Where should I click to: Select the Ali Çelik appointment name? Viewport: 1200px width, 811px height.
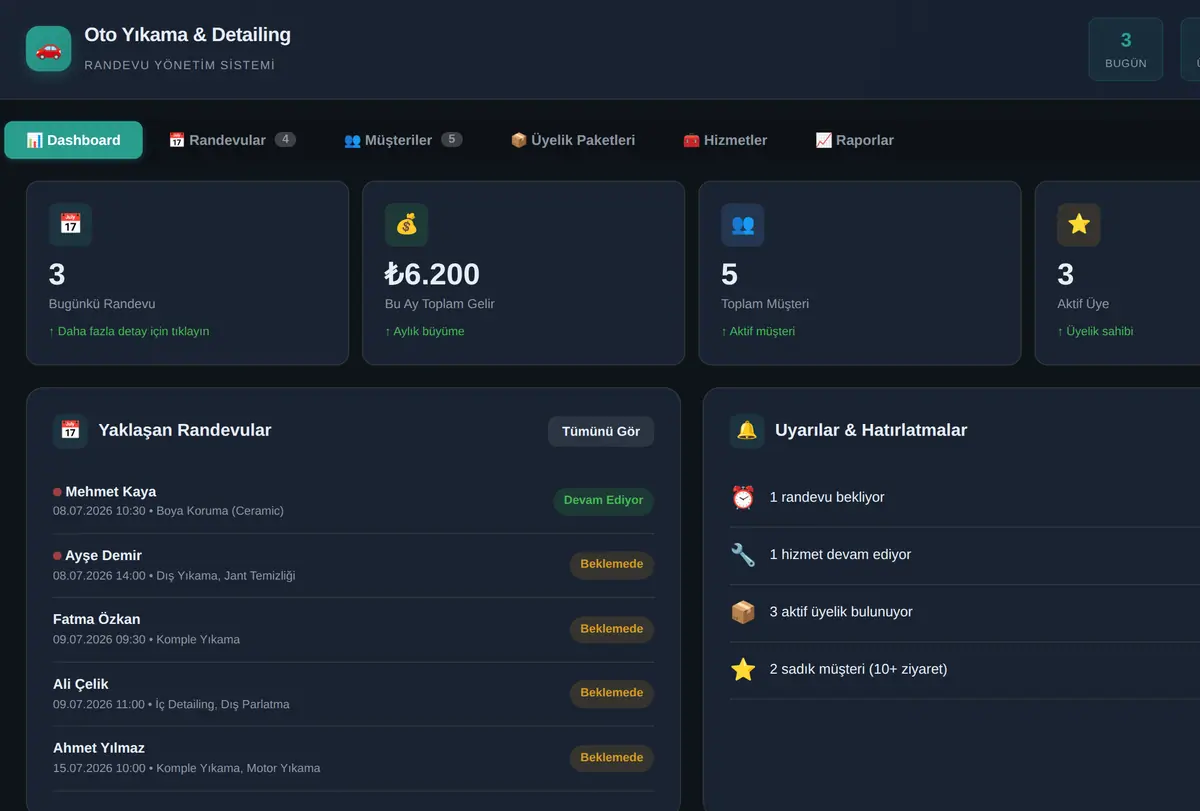80,684
